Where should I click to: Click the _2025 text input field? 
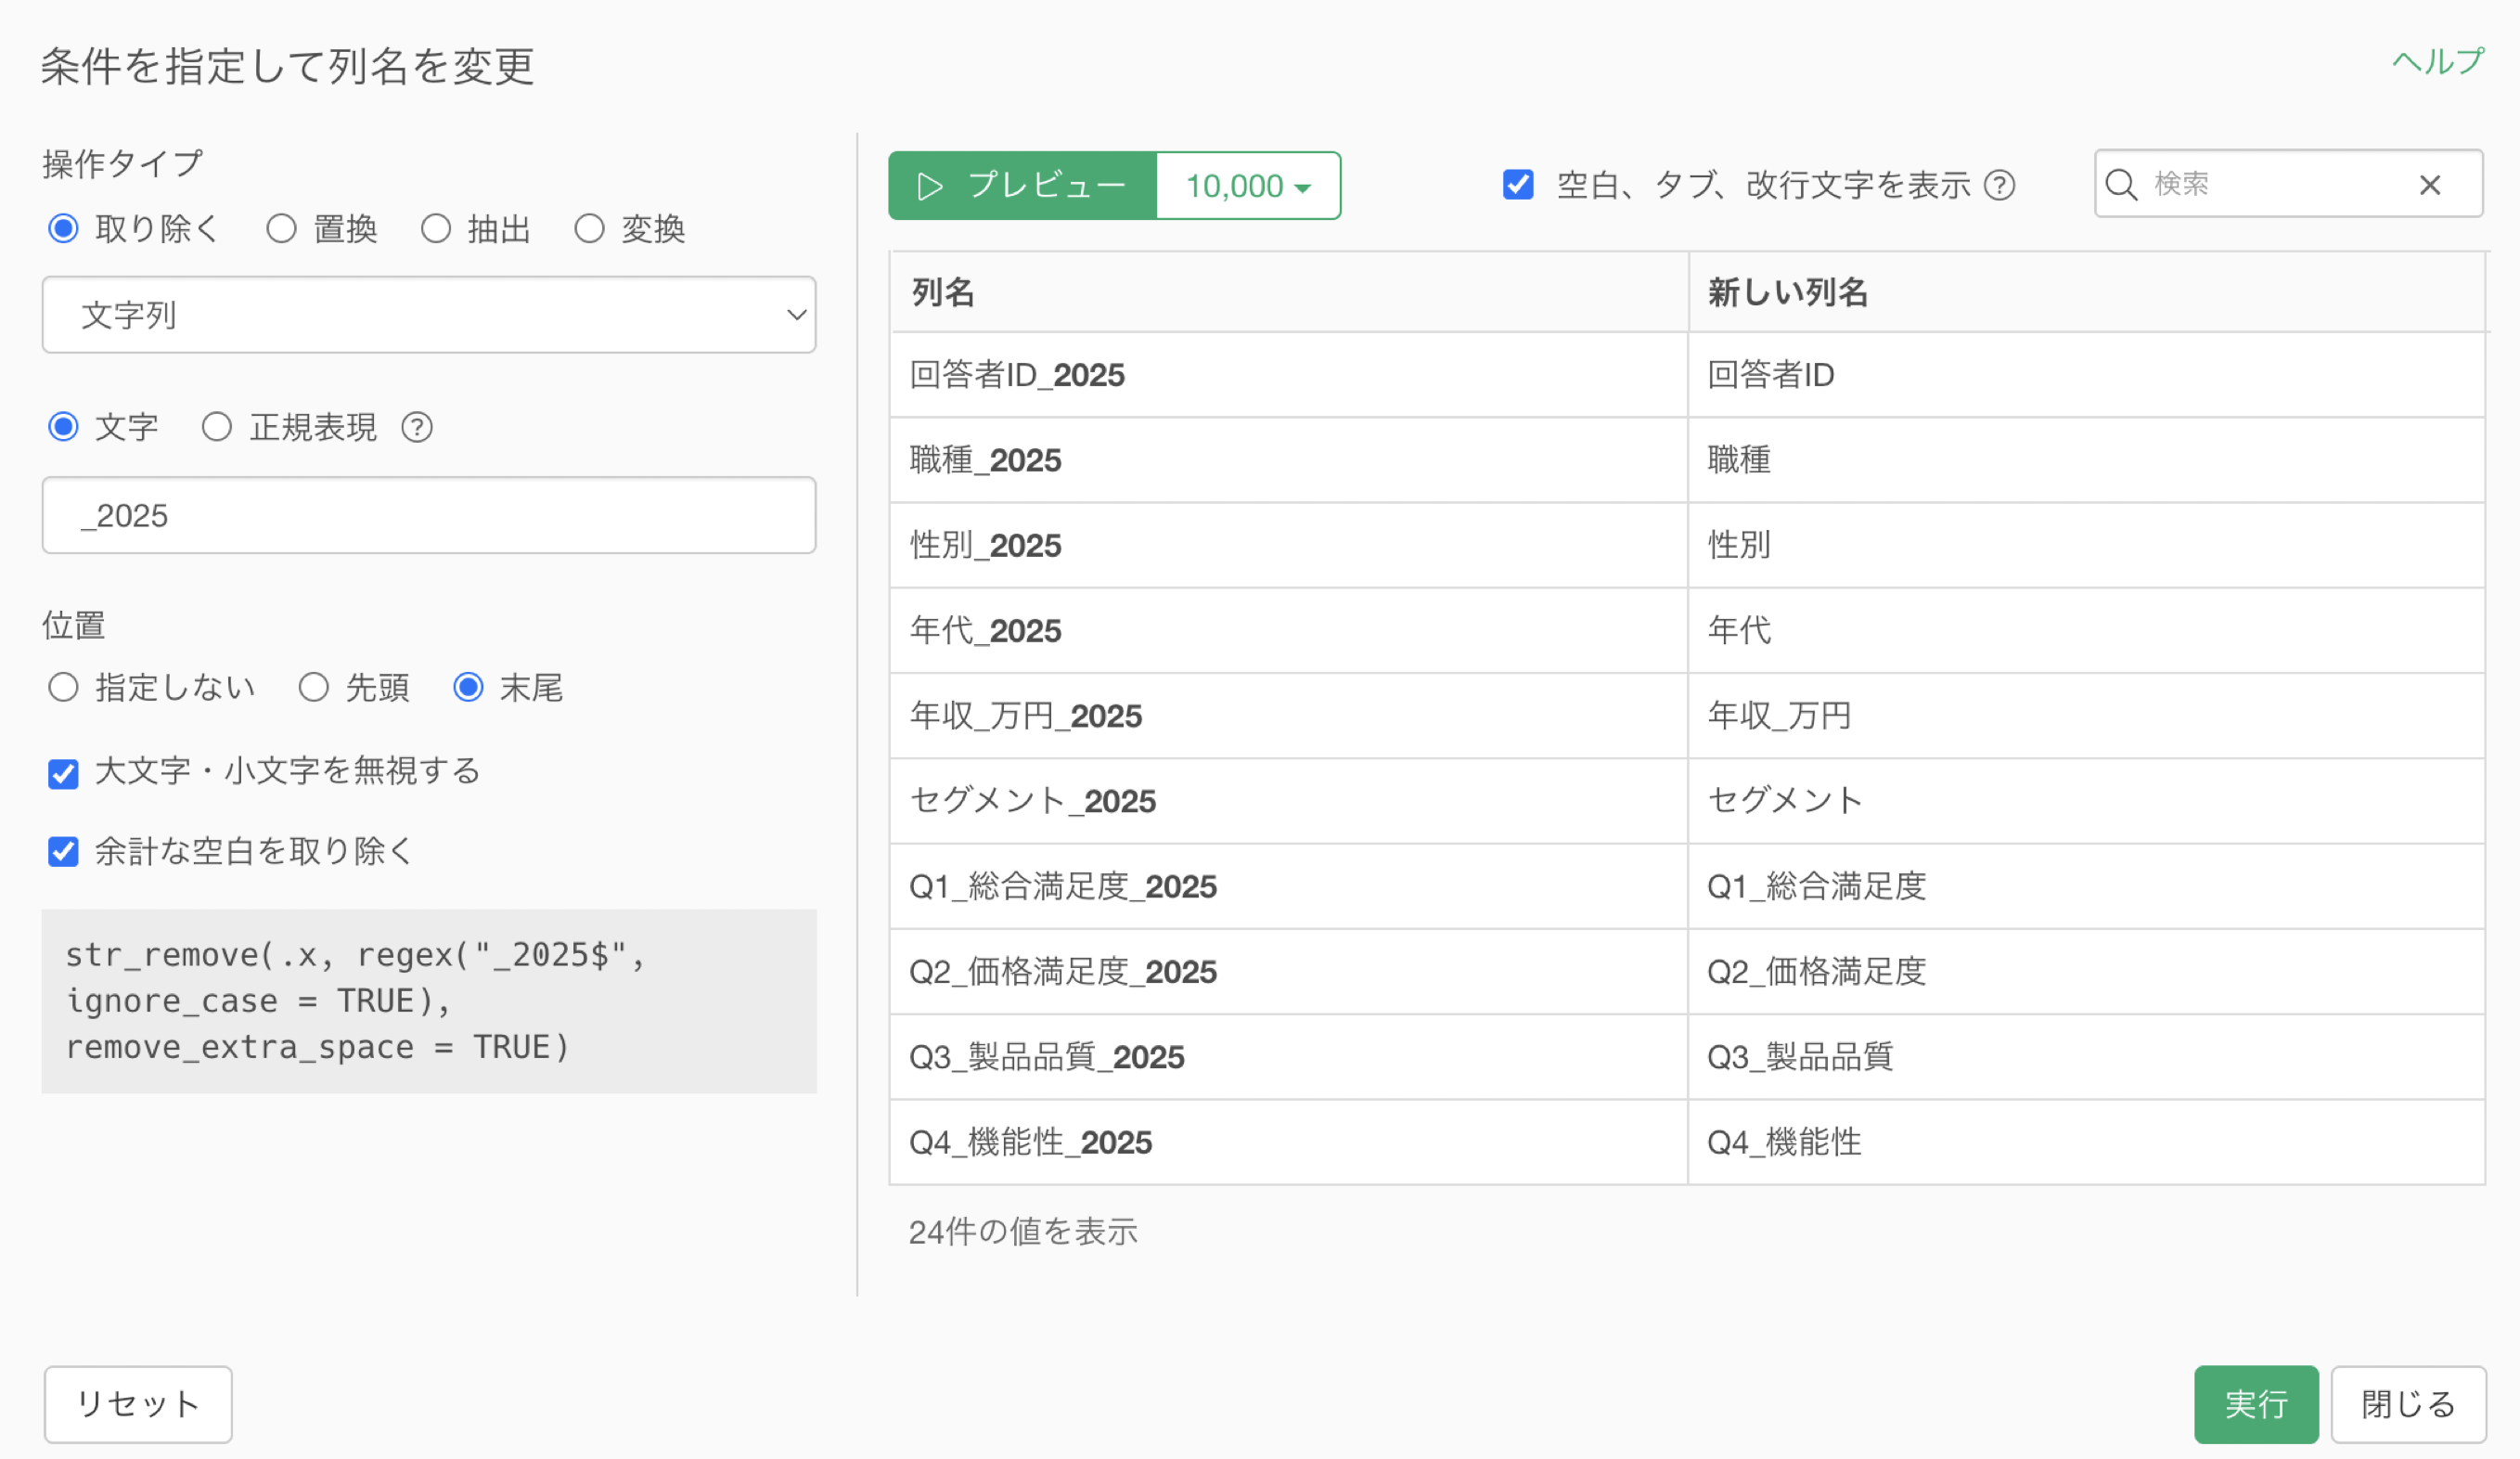coord(429,515)
